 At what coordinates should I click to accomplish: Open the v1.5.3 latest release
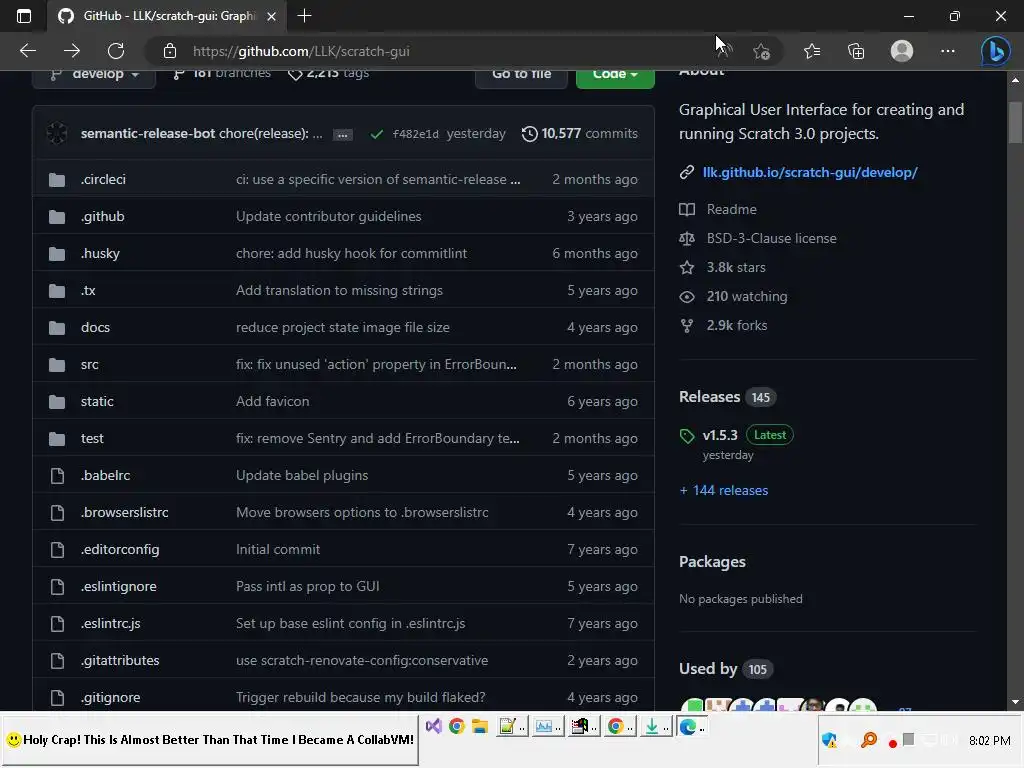point(720,435)
